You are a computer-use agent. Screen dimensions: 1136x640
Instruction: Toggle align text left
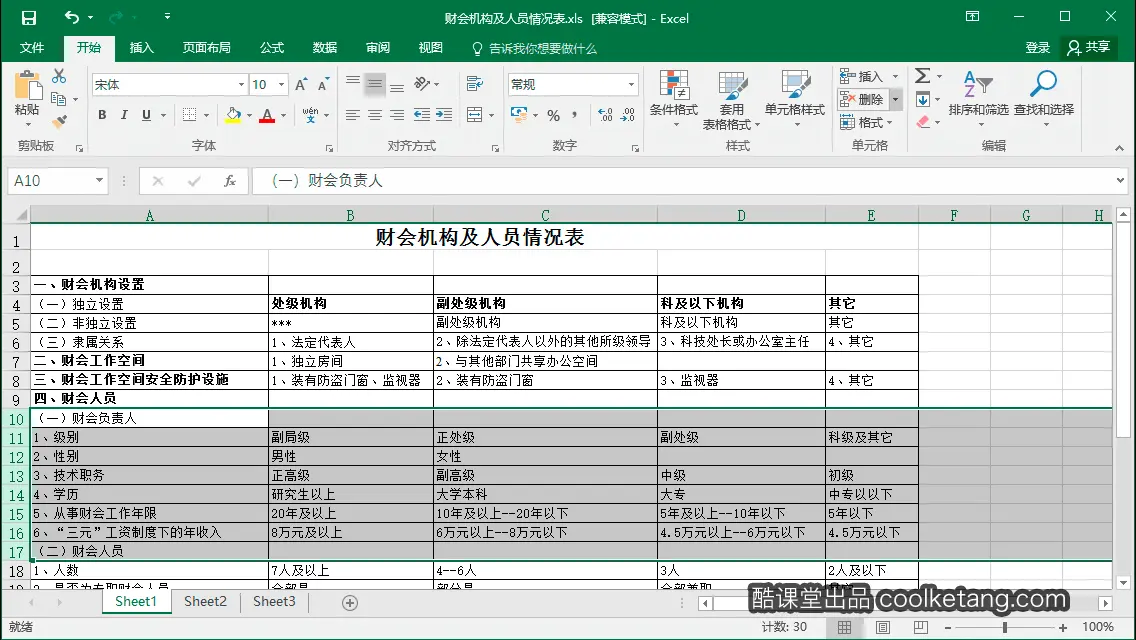[x=353, y=115]
